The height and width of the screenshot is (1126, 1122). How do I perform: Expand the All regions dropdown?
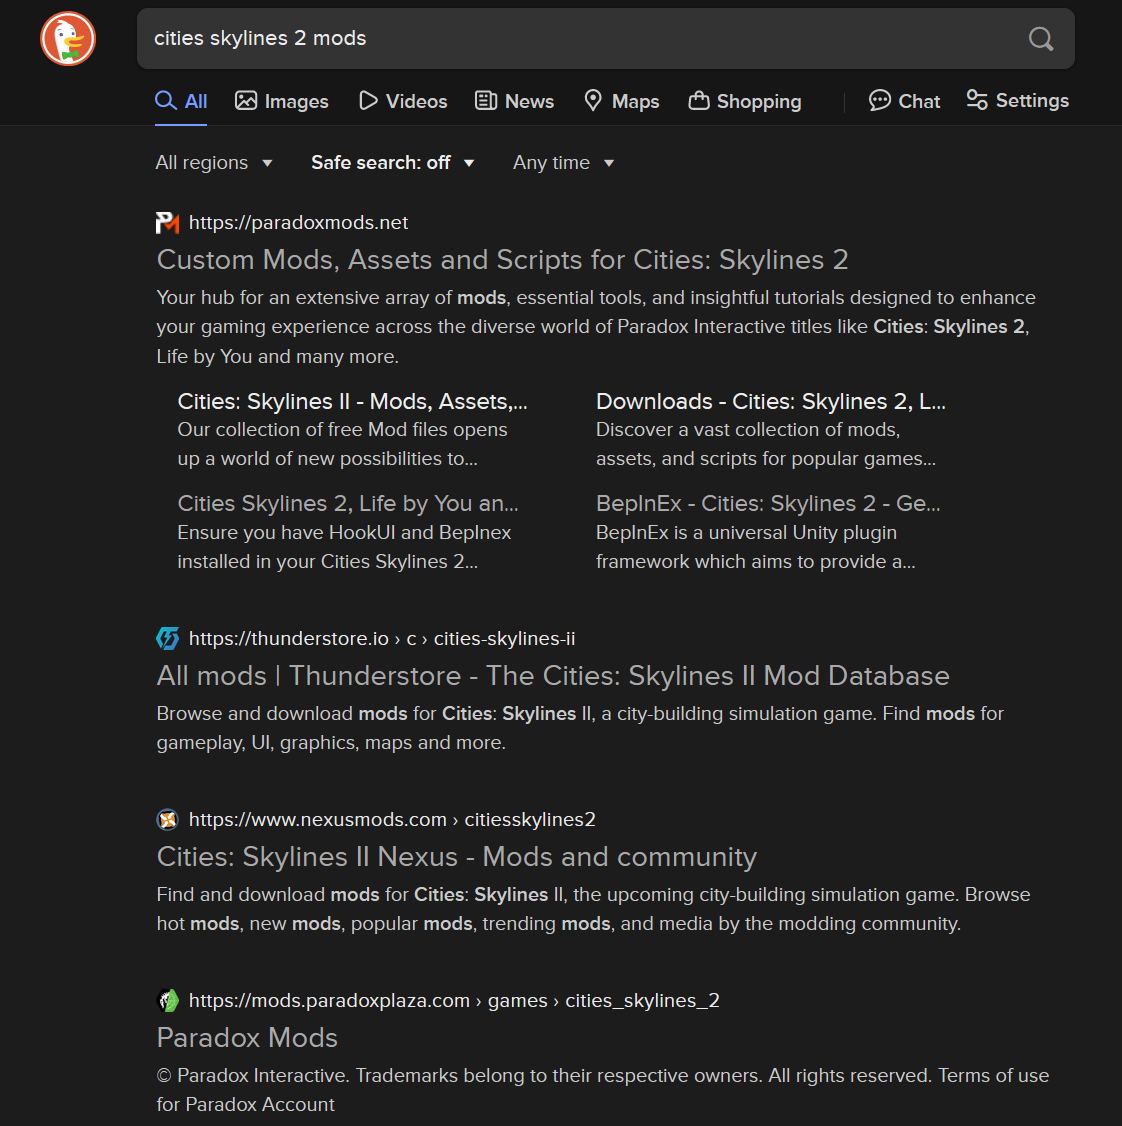[x=214, y=163]
